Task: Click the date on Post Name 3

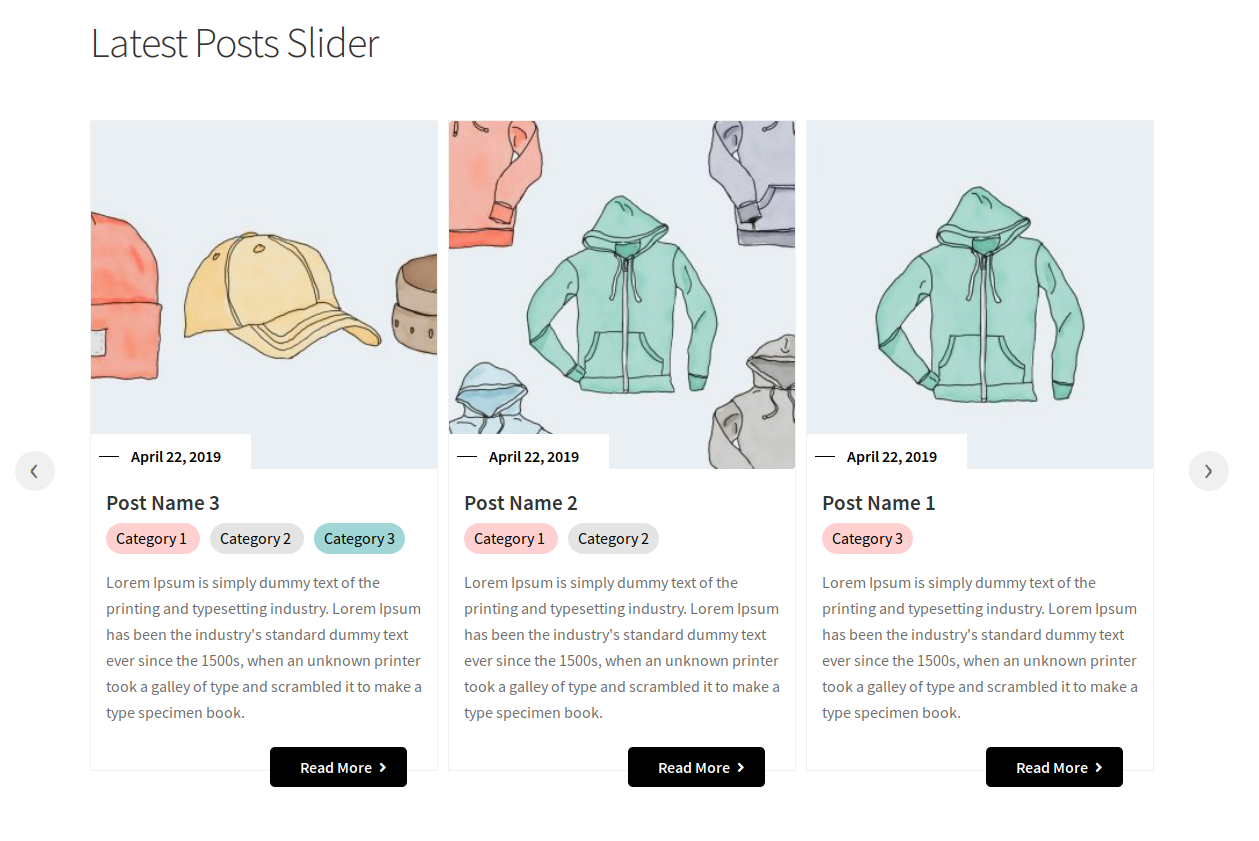Action: point(176,457)
